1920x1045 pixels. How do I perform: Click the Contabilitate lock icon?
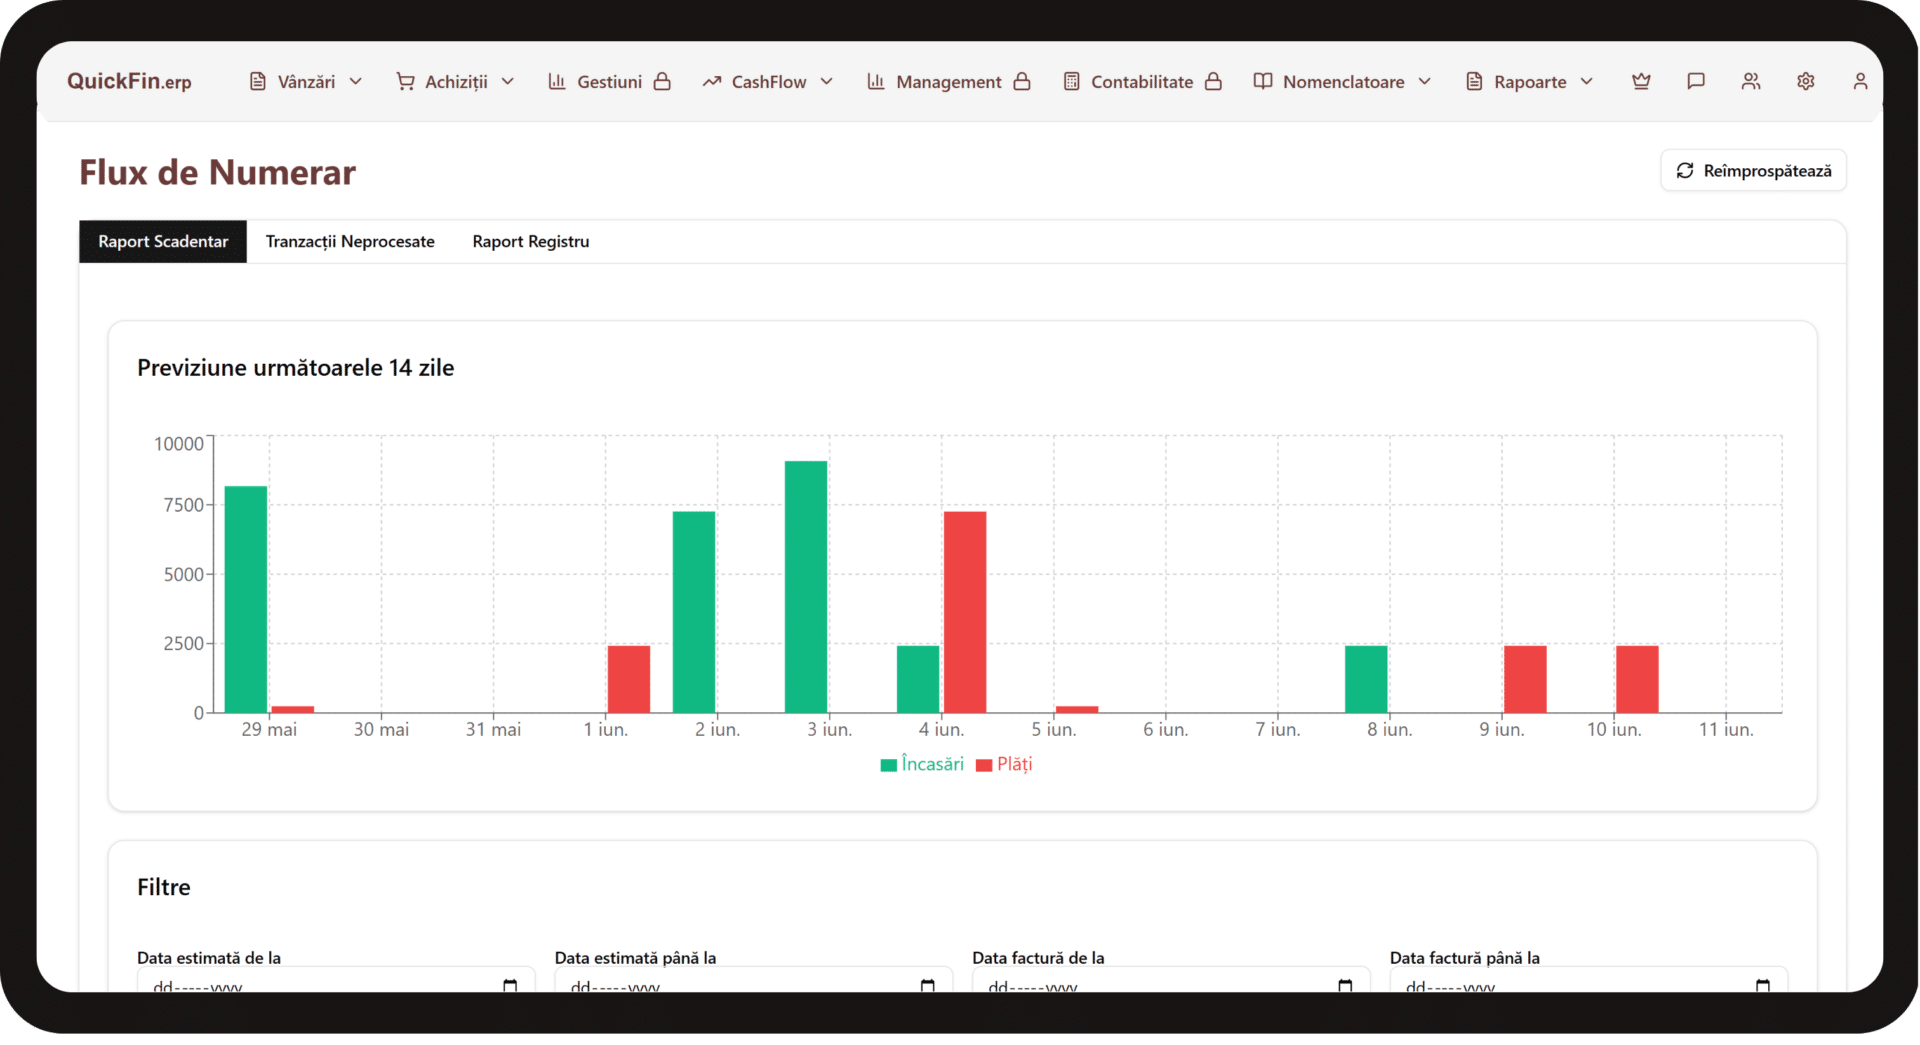1213,81
